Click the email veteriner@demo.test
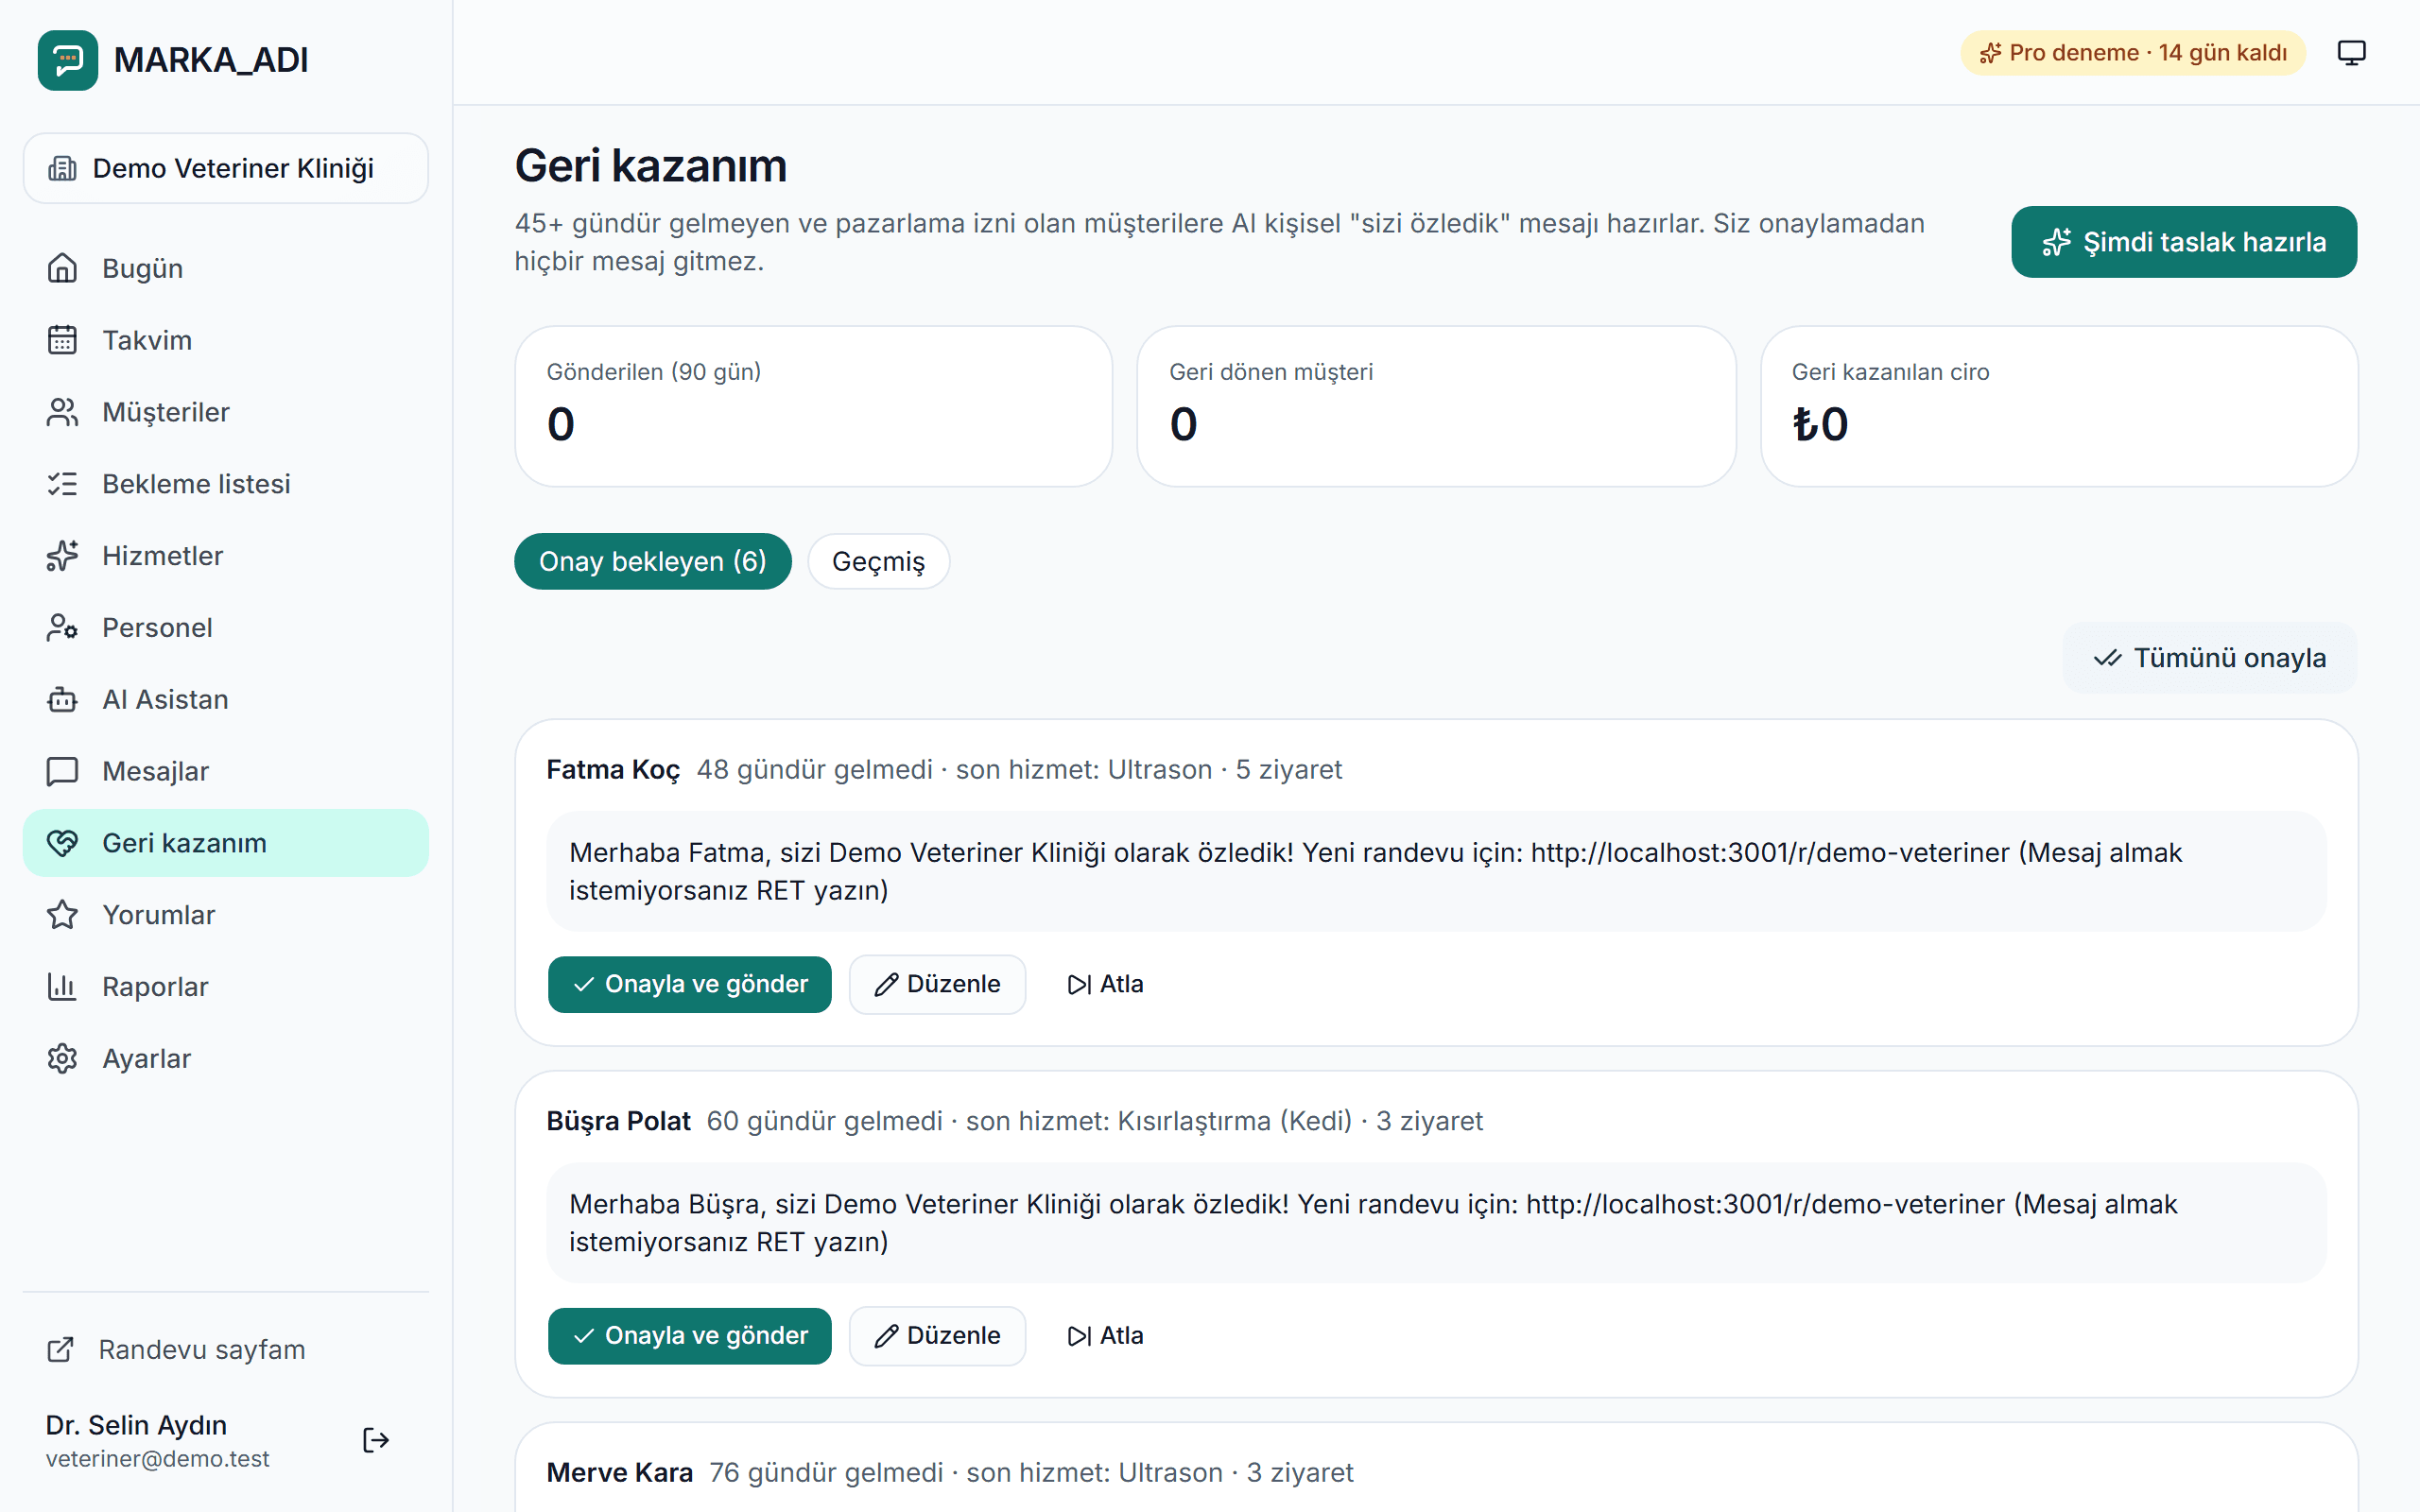Image resolution: width=2420 pixels, height=1512 pixels. (x=157, y=1459)
